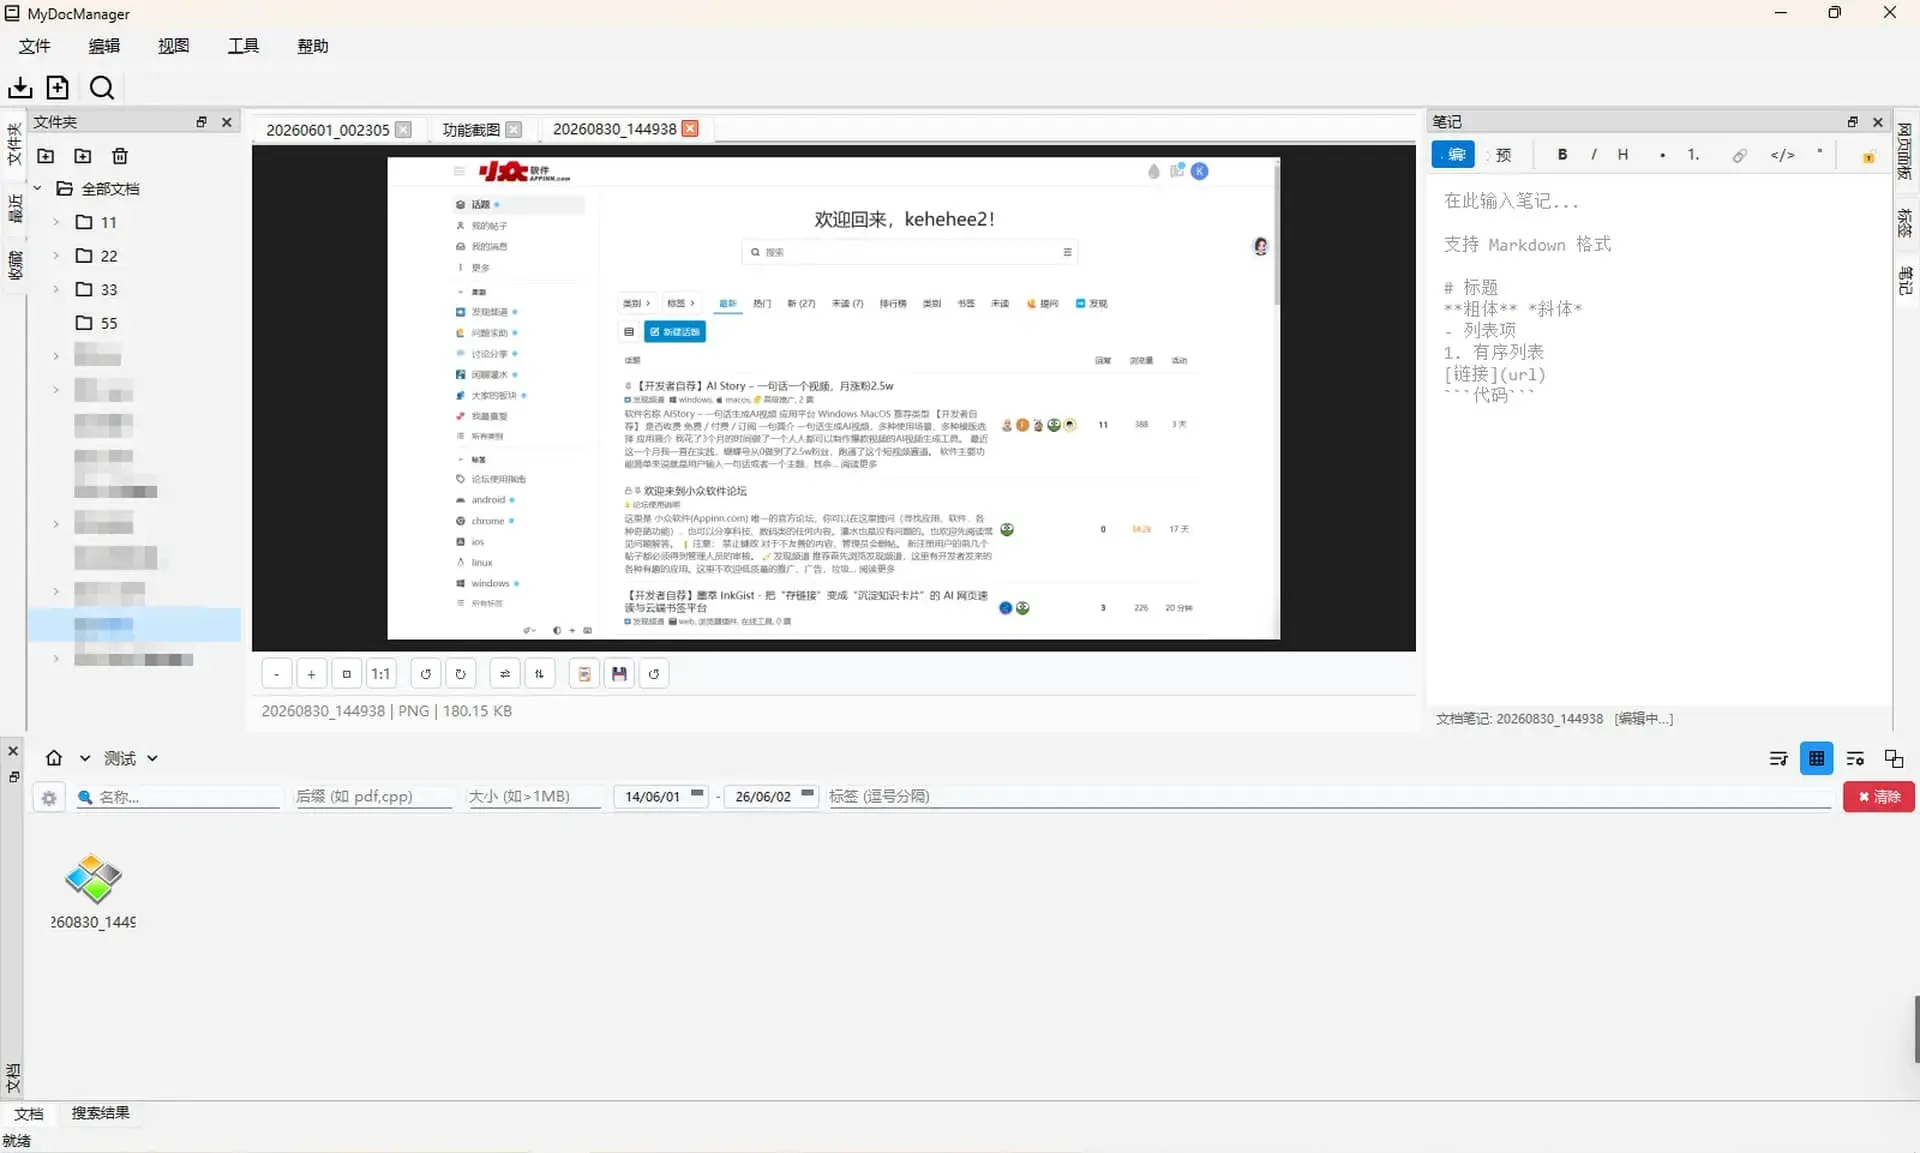
Task: Switch to the 搜索结果 bottom tab
Action: pos(100,1113)
